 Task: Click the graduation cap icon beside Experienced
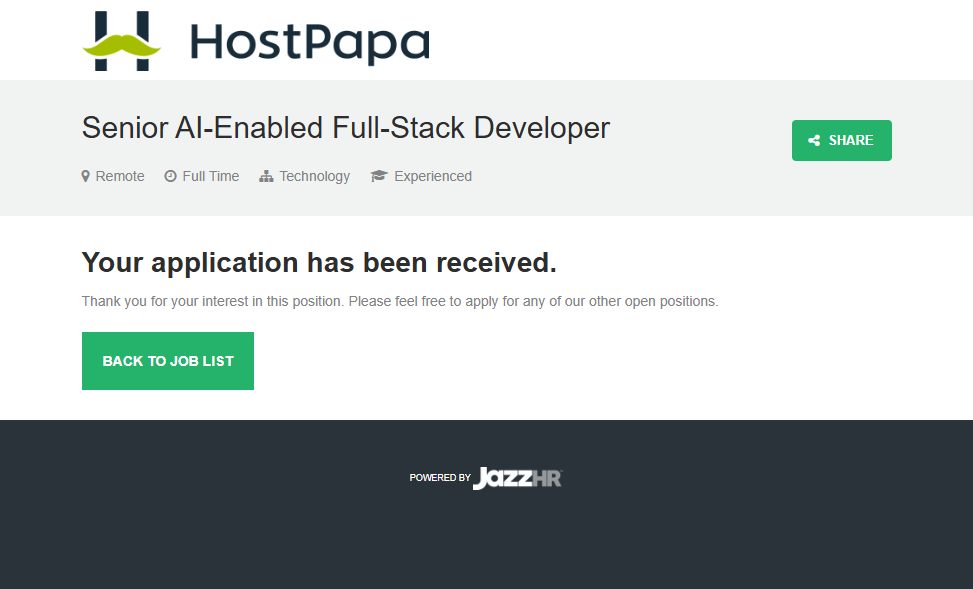378,176
